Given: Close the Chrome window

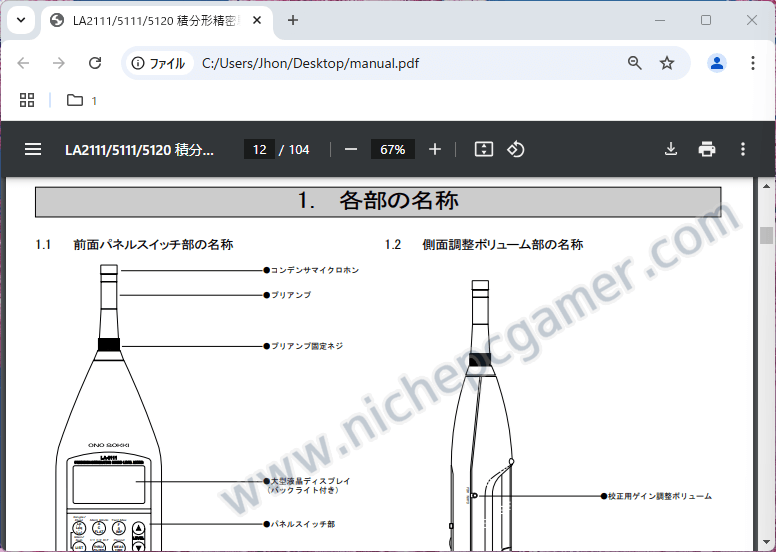Looking at the screenshot, I should [x=751, y=20].
